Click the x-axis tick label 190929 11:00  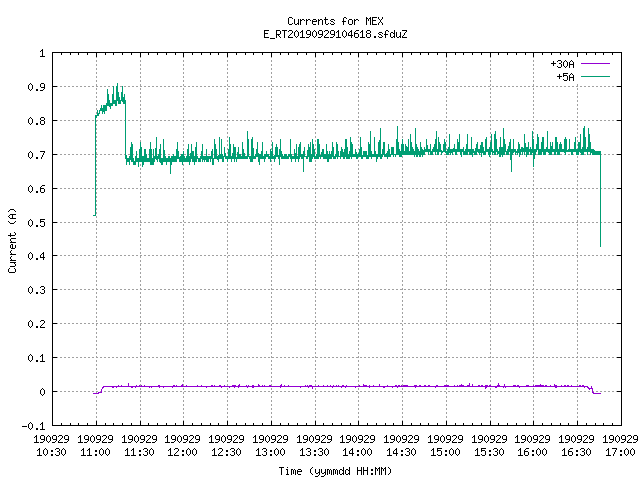click(x=96, y=446)
